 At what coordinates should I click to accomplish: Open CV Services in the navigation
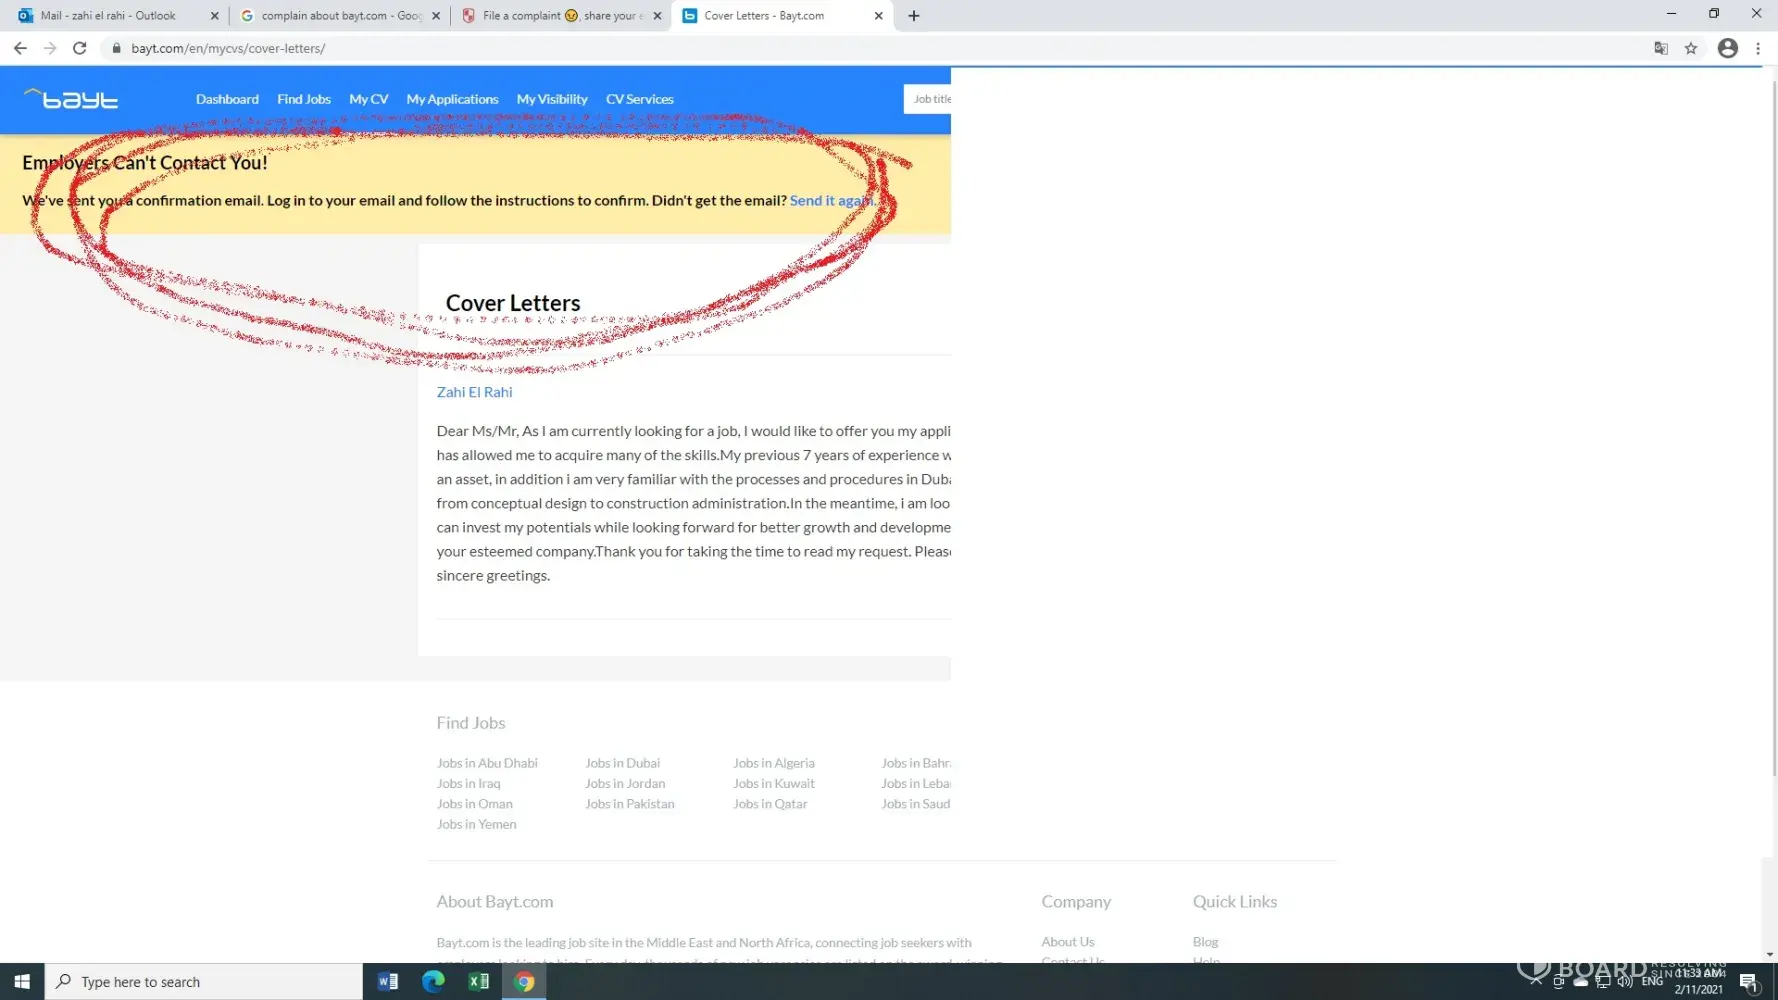click(640, 99)
